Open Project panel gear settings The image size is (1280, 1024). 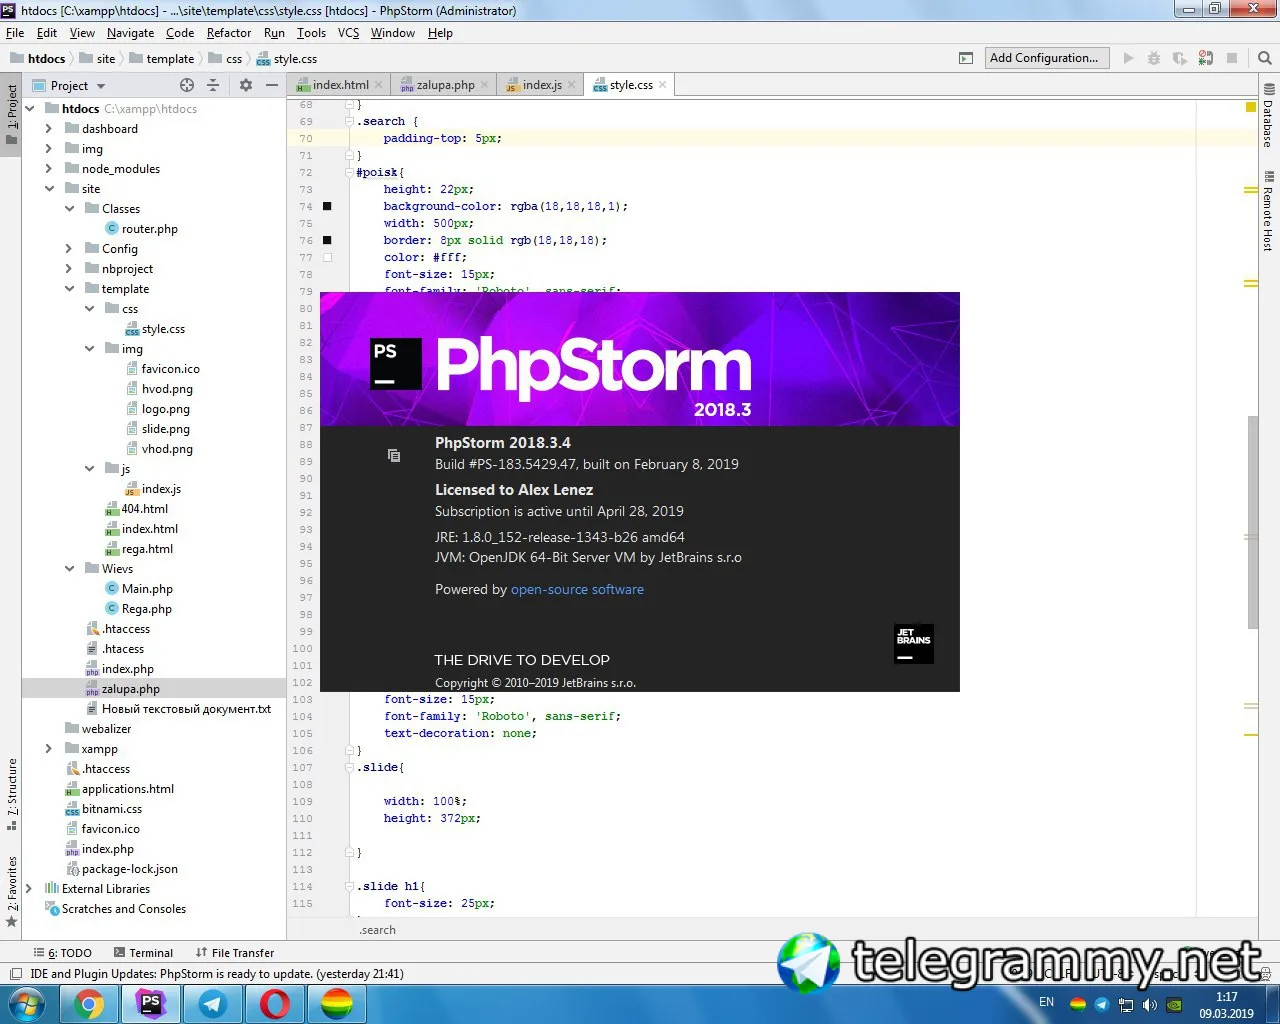(x=246, y=85)
